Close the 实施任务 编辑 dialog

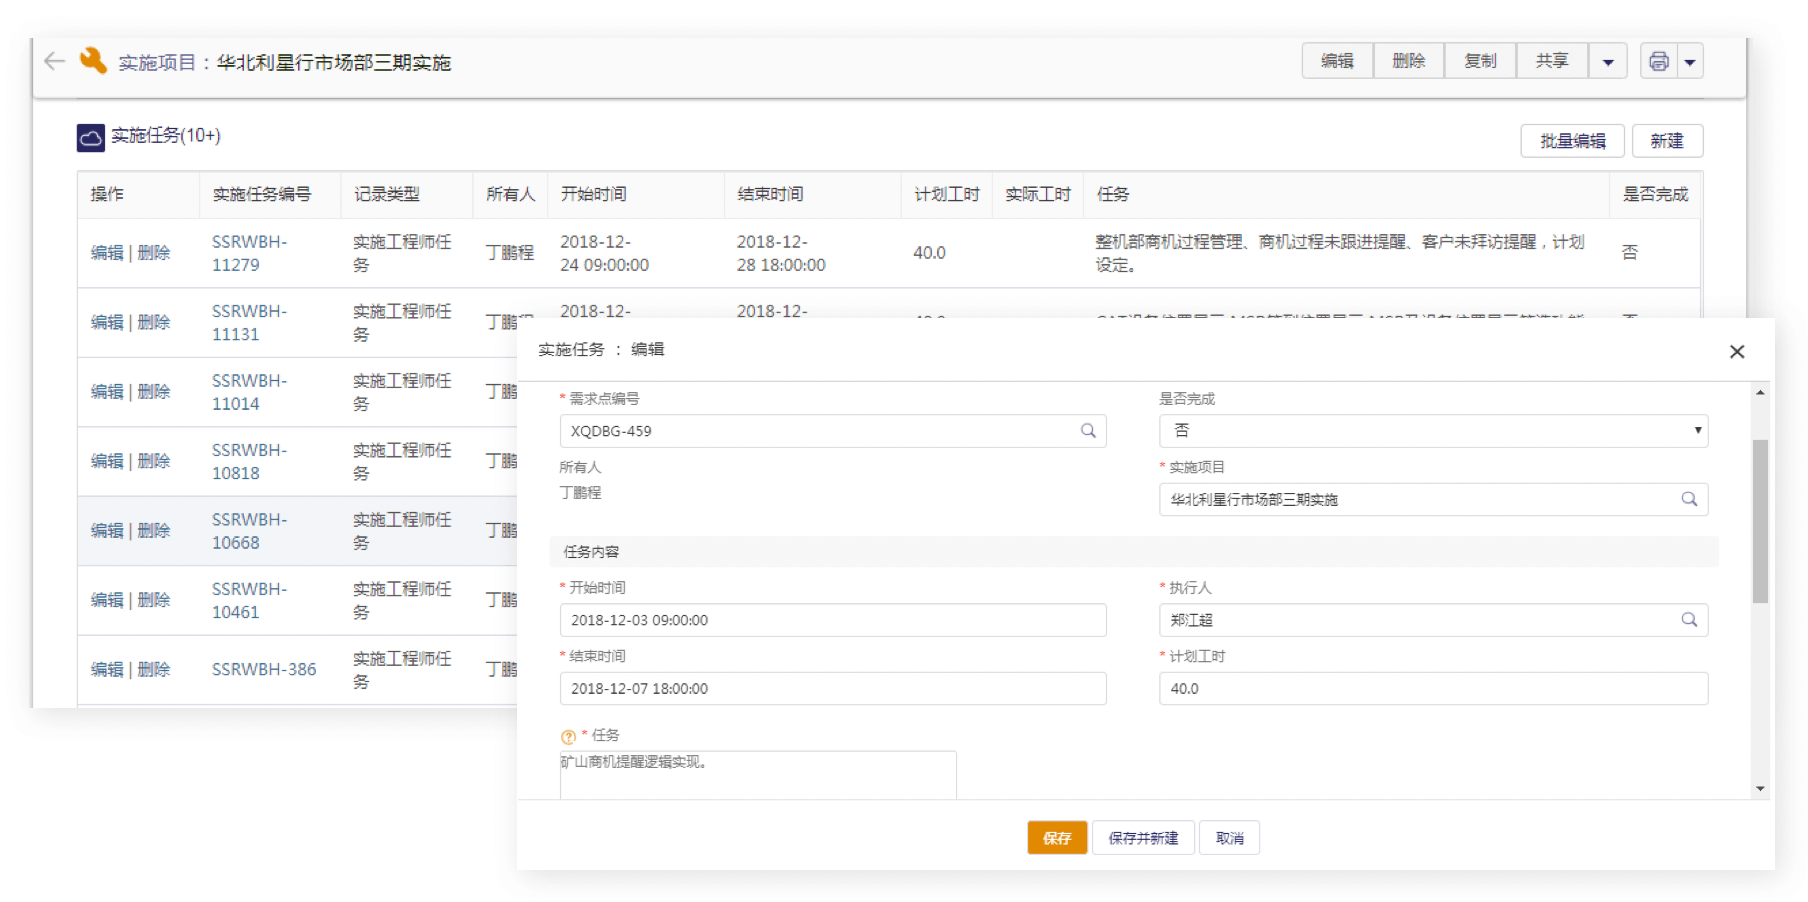(1737, 351)
